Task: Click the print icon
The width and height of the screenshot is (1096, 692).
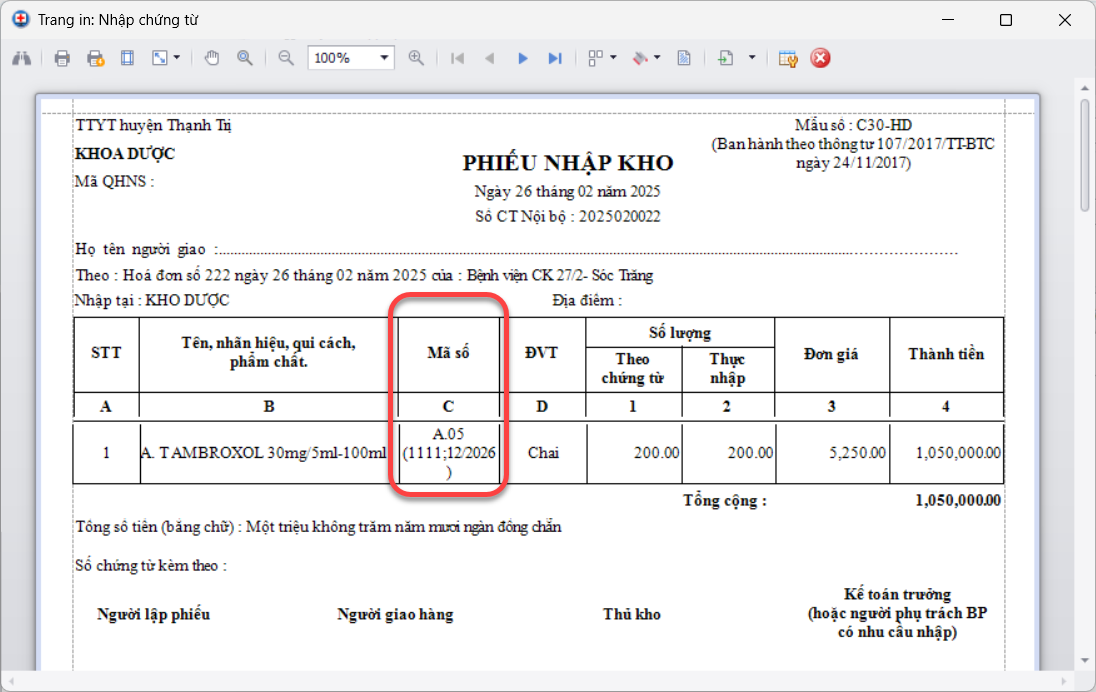Action: coord(62,58)
